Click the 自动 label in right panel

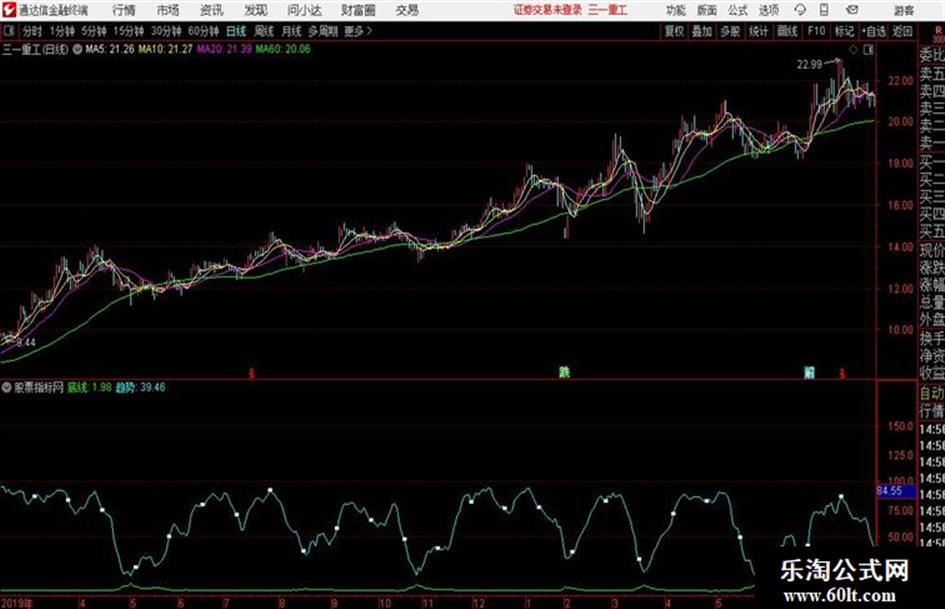(932, 394)
